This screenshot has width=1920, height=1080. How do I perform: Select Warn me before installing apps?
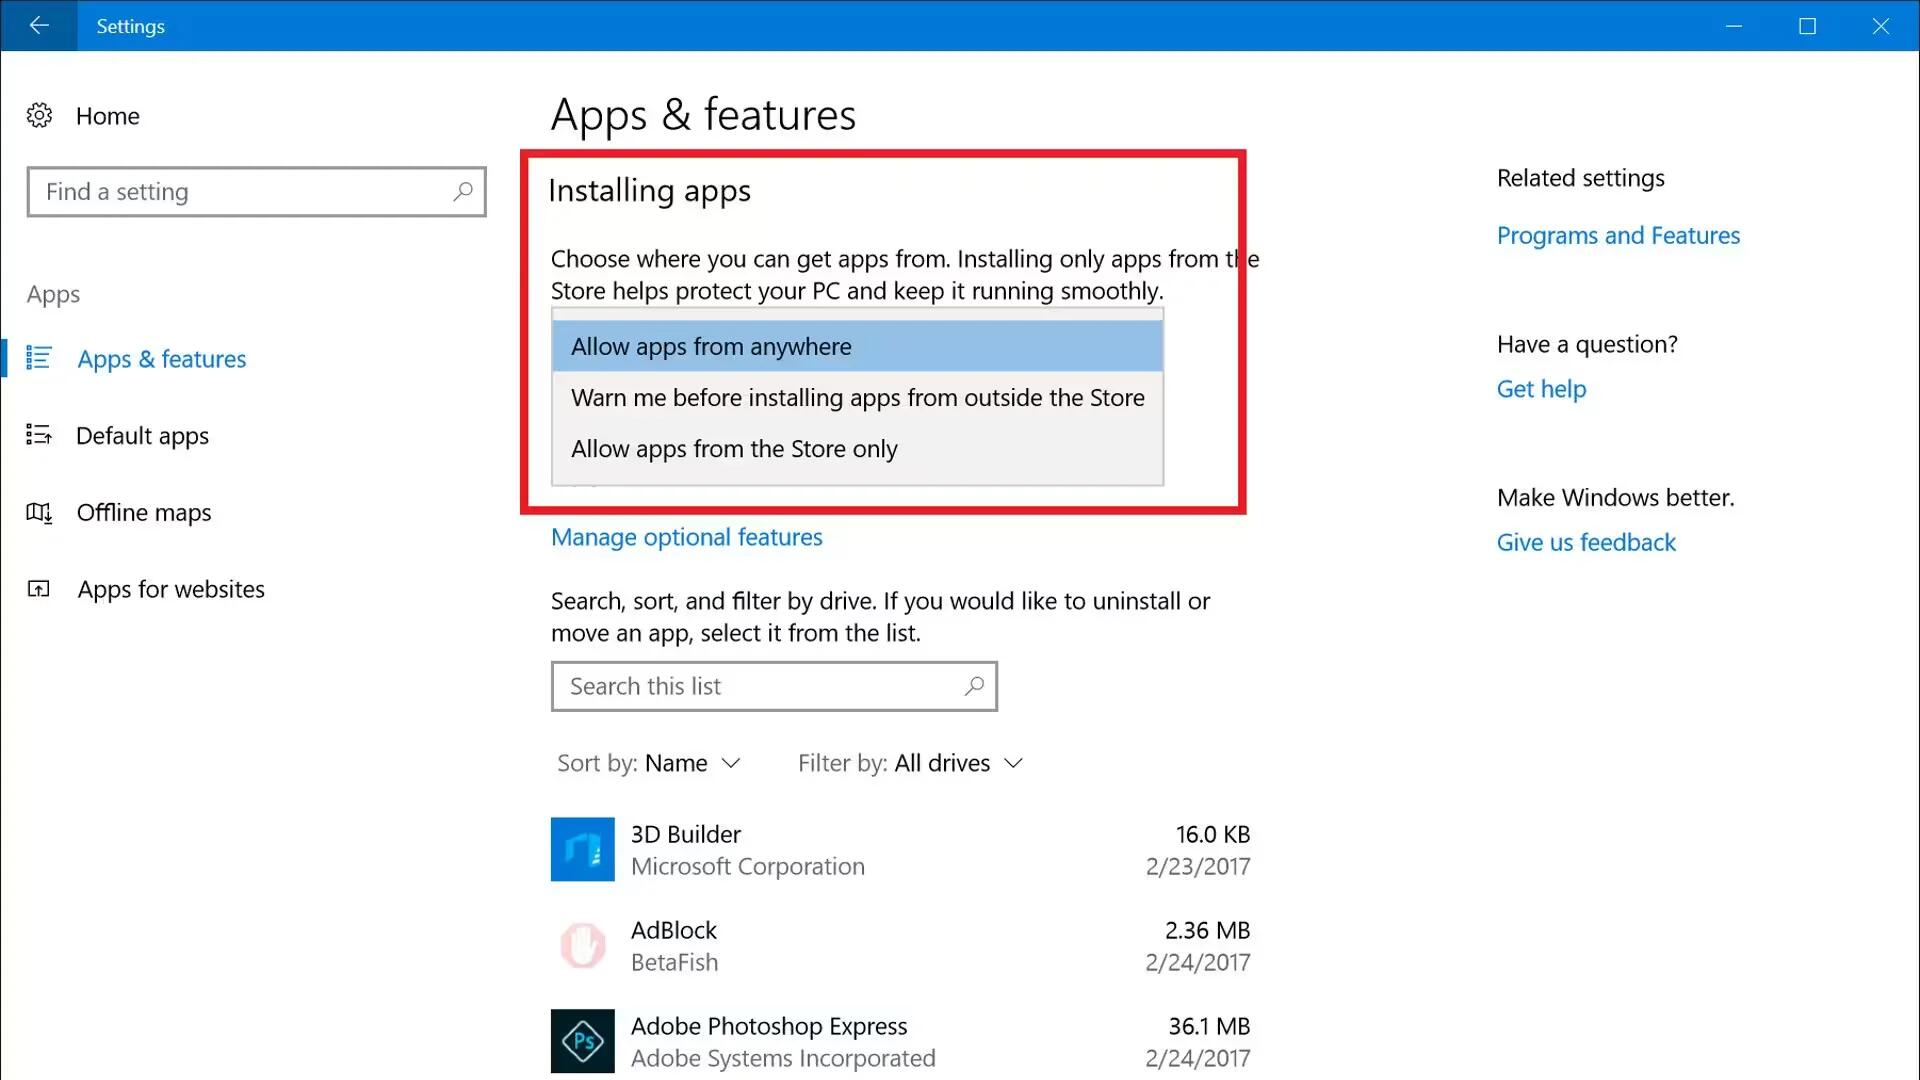click(857, 397)
